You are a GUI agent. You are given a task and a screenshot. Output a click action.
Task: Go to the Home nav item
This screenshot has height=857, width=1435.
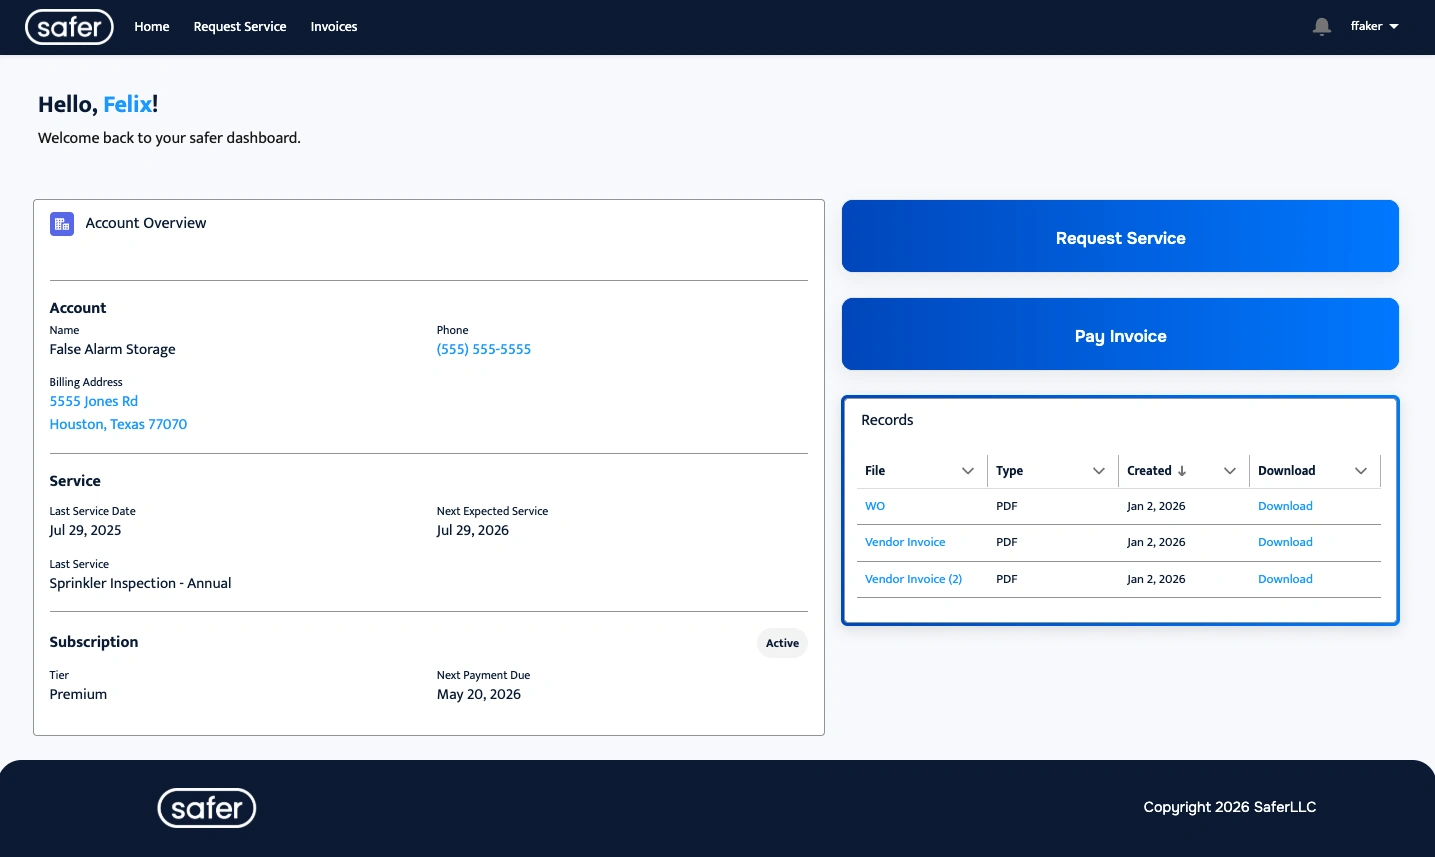[x=152, y=27]
